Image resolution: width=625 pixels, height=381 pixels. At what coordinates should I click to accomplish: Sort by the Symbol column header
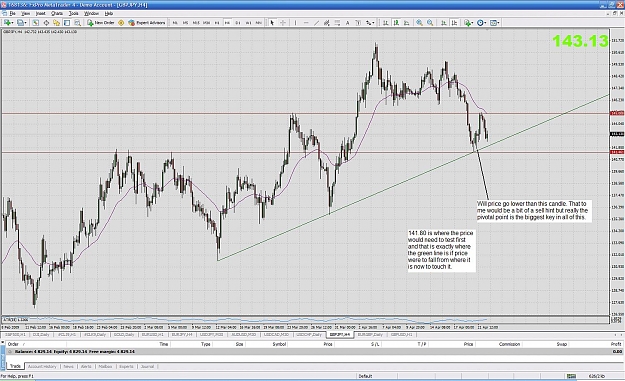click(x=279, y=344)
